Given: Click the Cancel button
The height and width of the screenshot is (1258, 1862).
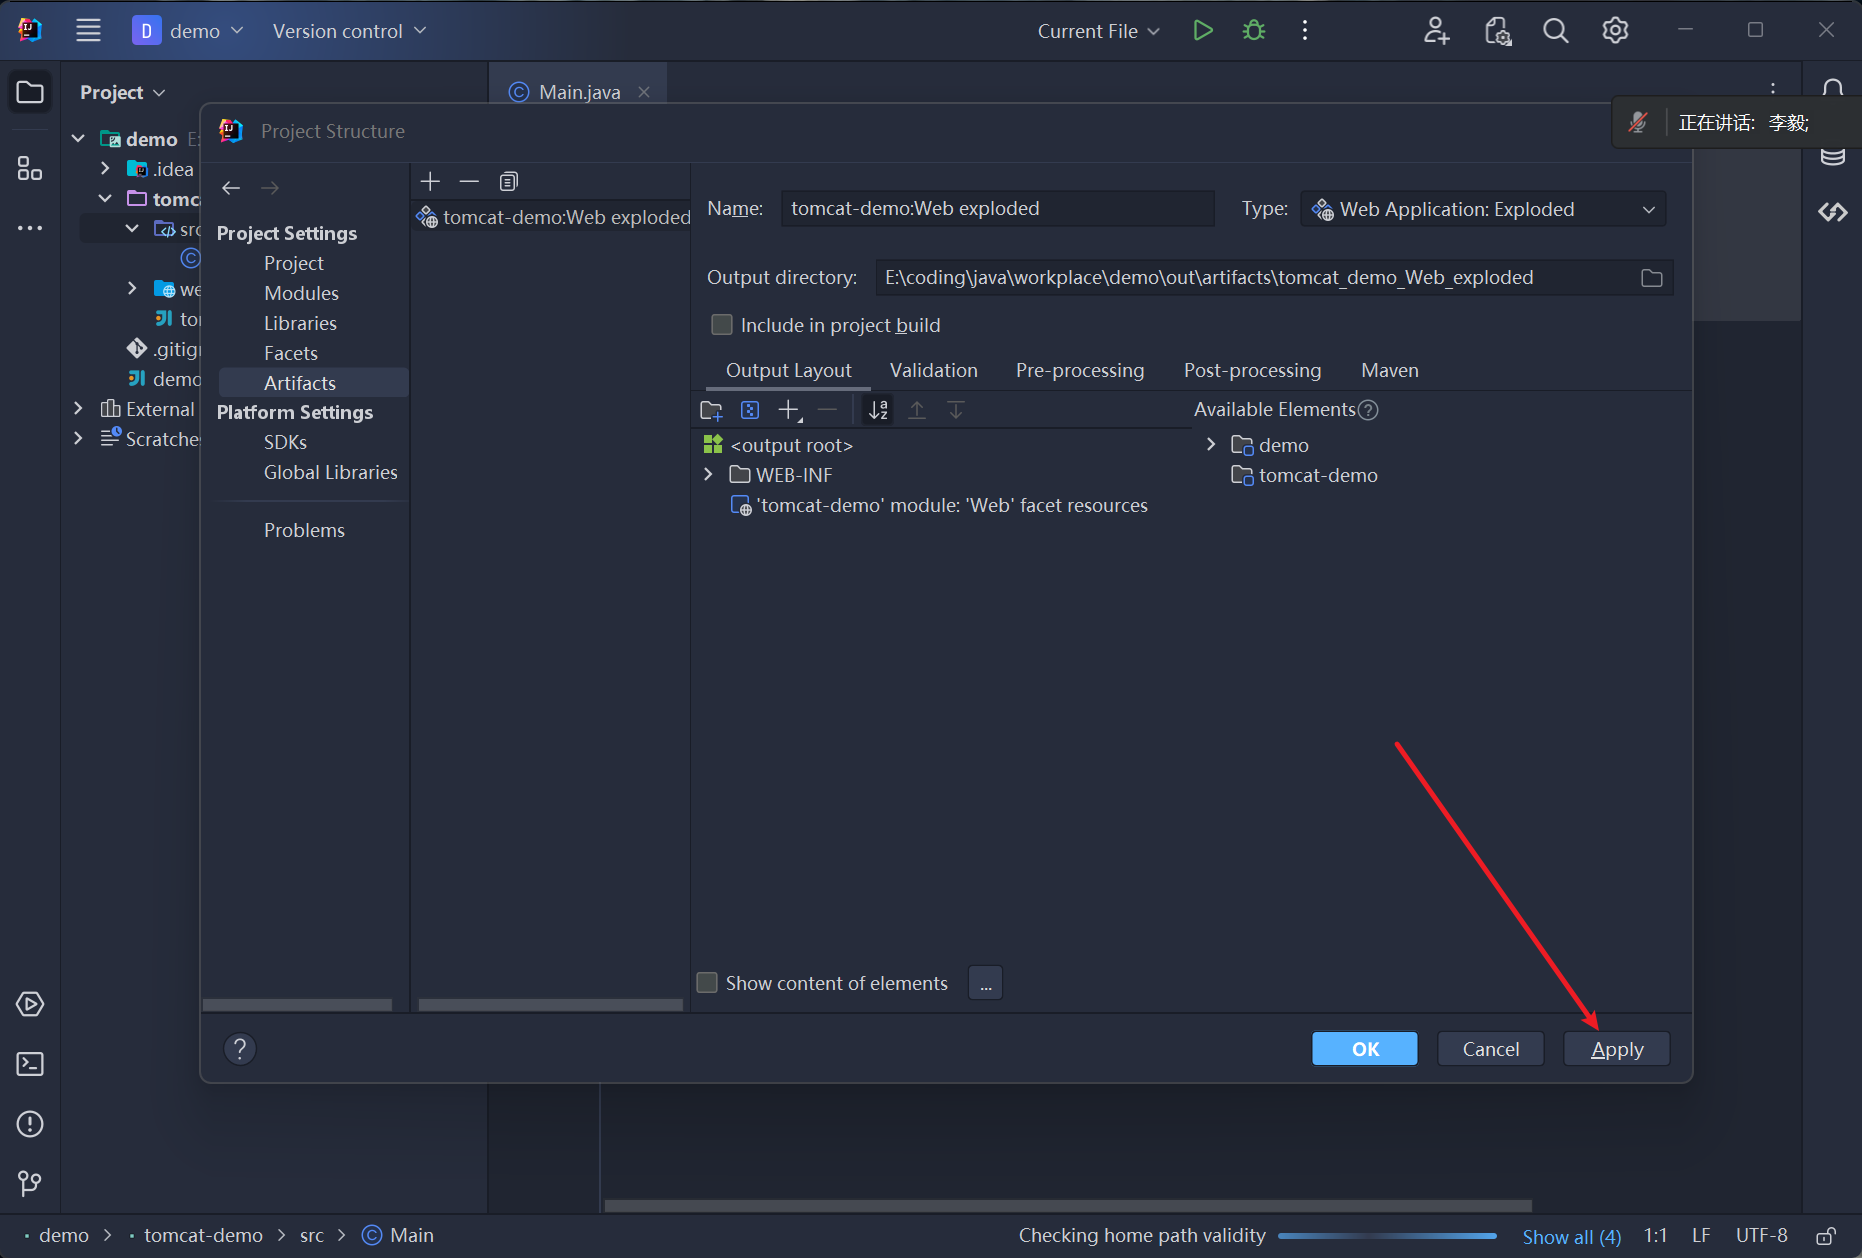Looking at the screenshot, I should (1490, 1049).
